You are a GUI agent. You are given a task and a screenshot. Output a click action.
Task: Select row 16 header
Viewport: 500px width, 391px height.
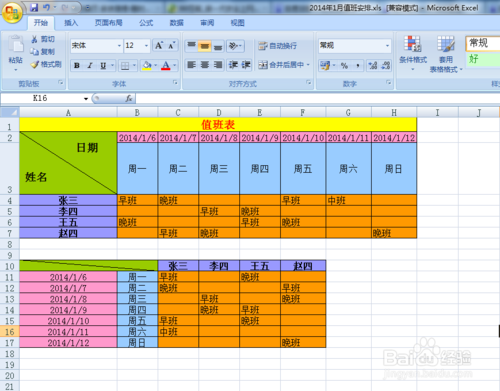(10, 332)
